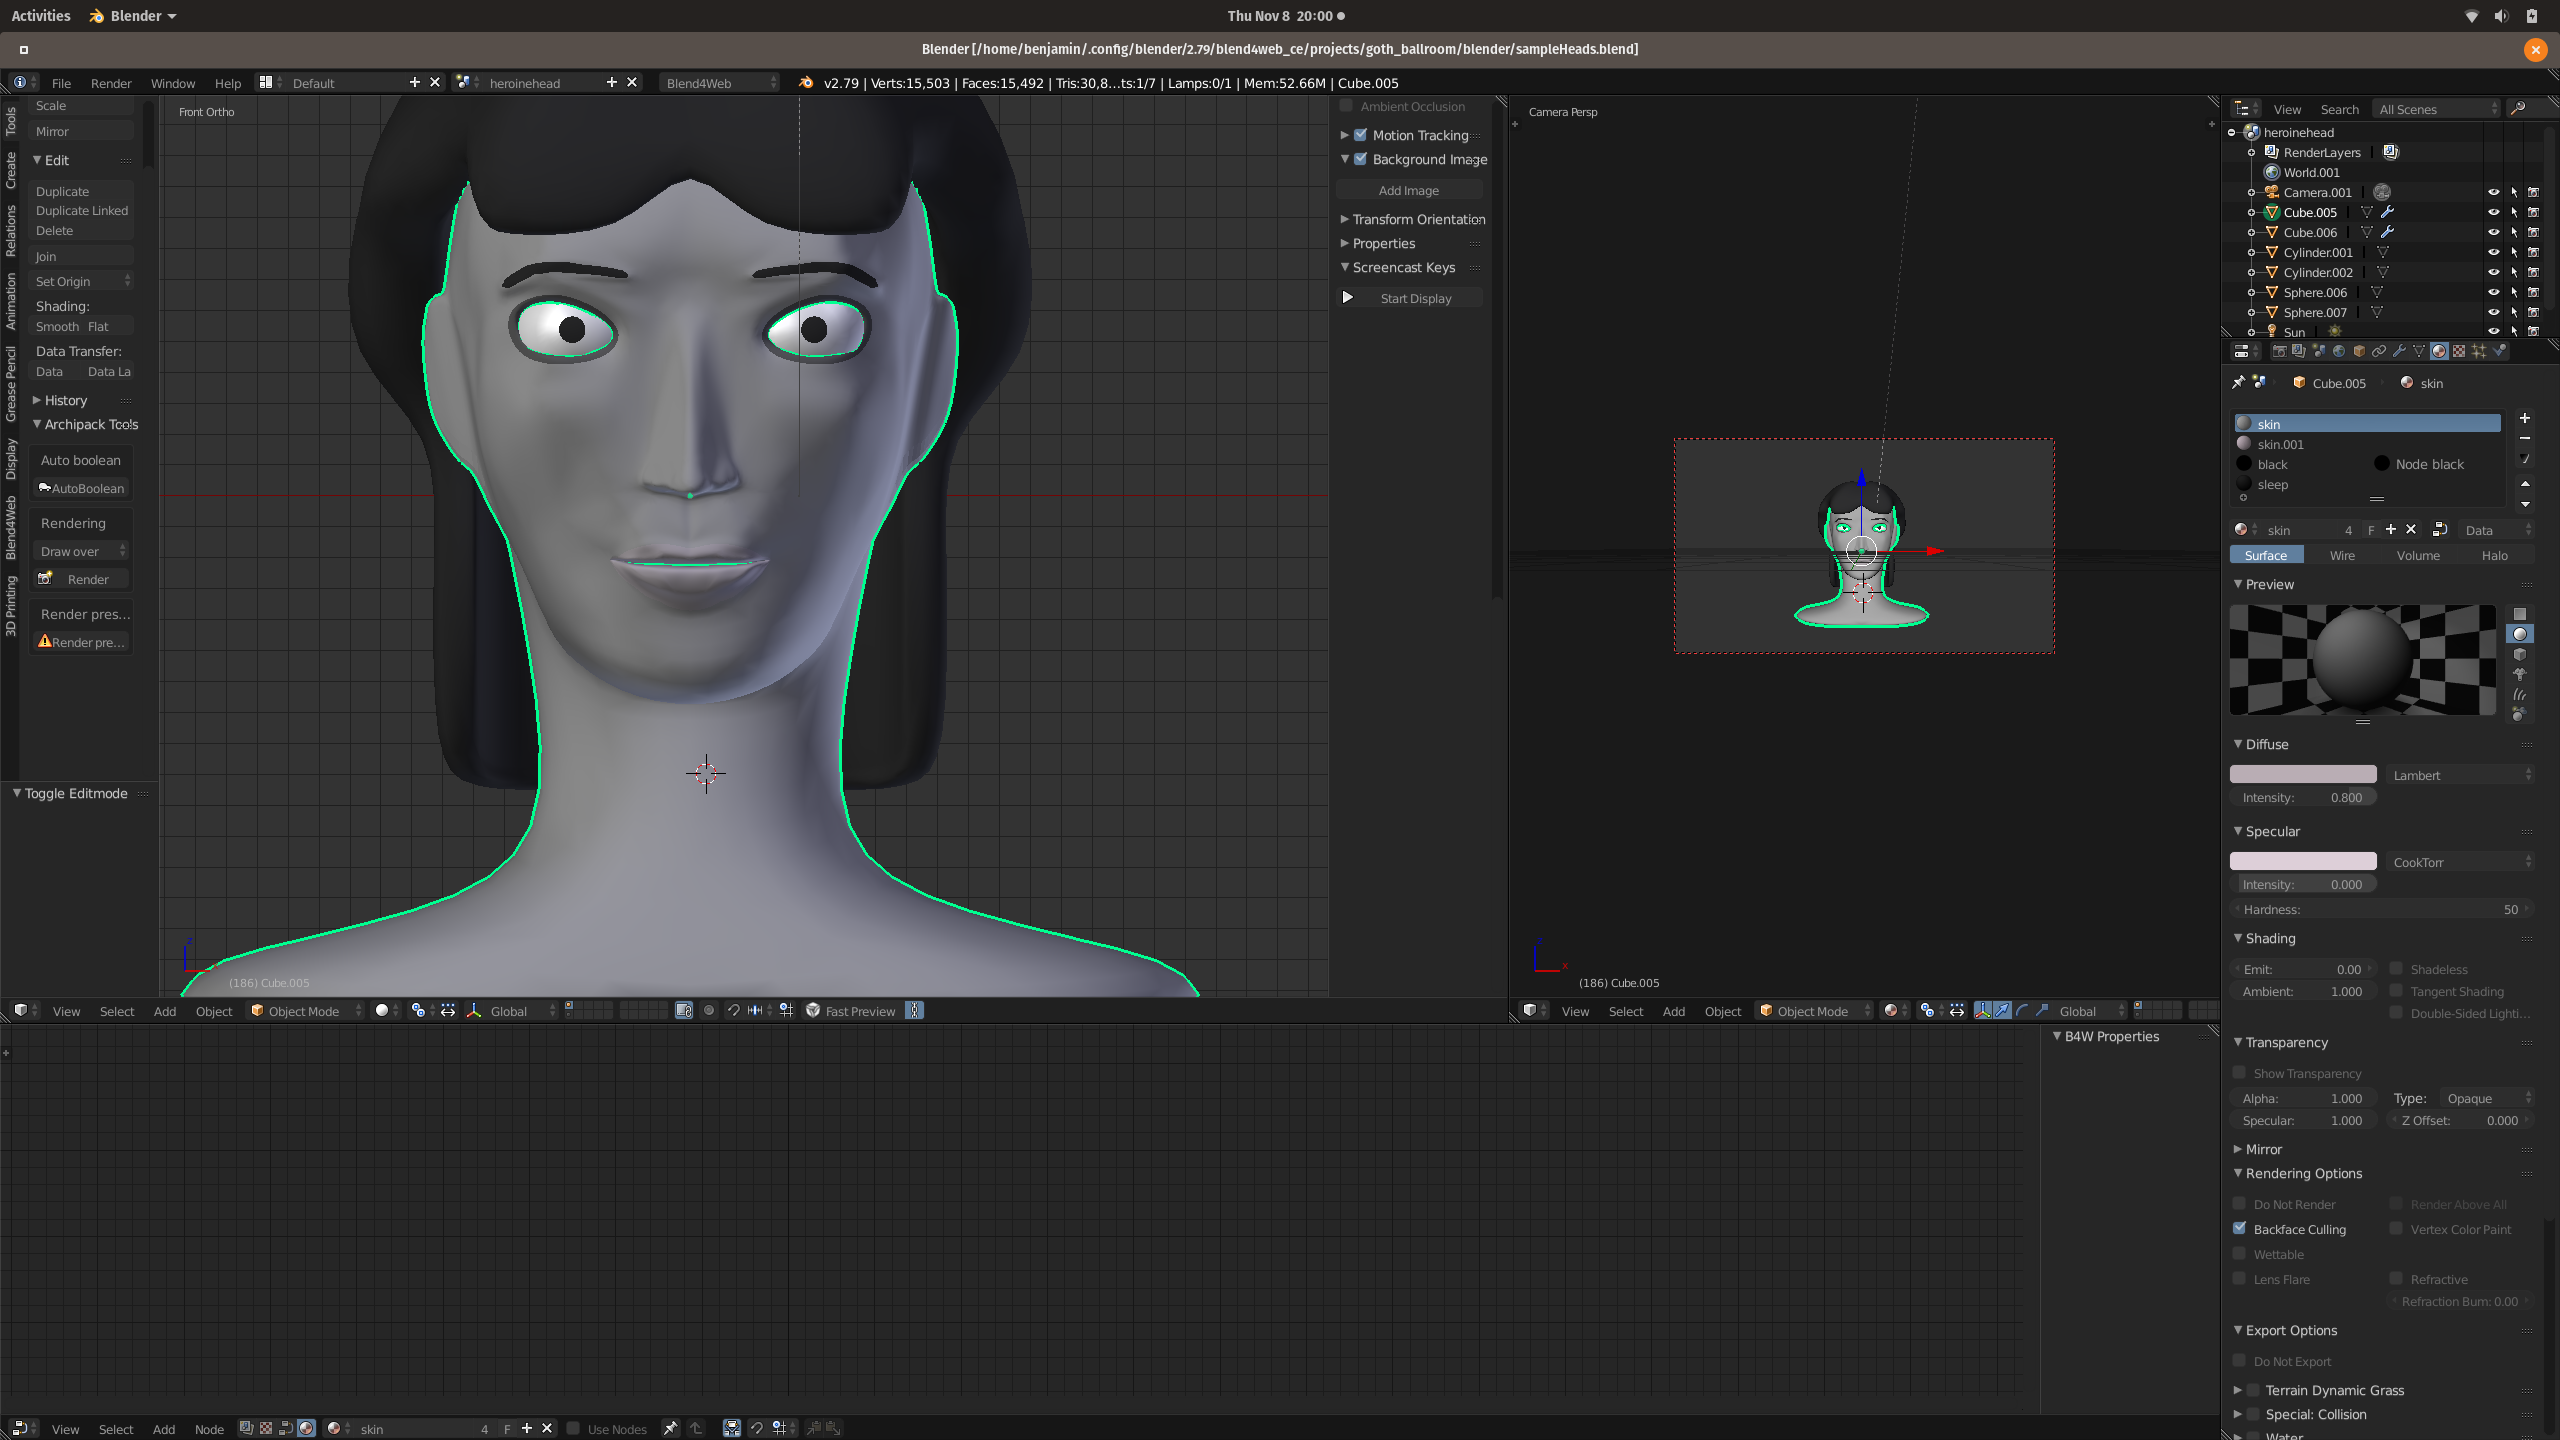Open the Window menu

pos(172,83)
